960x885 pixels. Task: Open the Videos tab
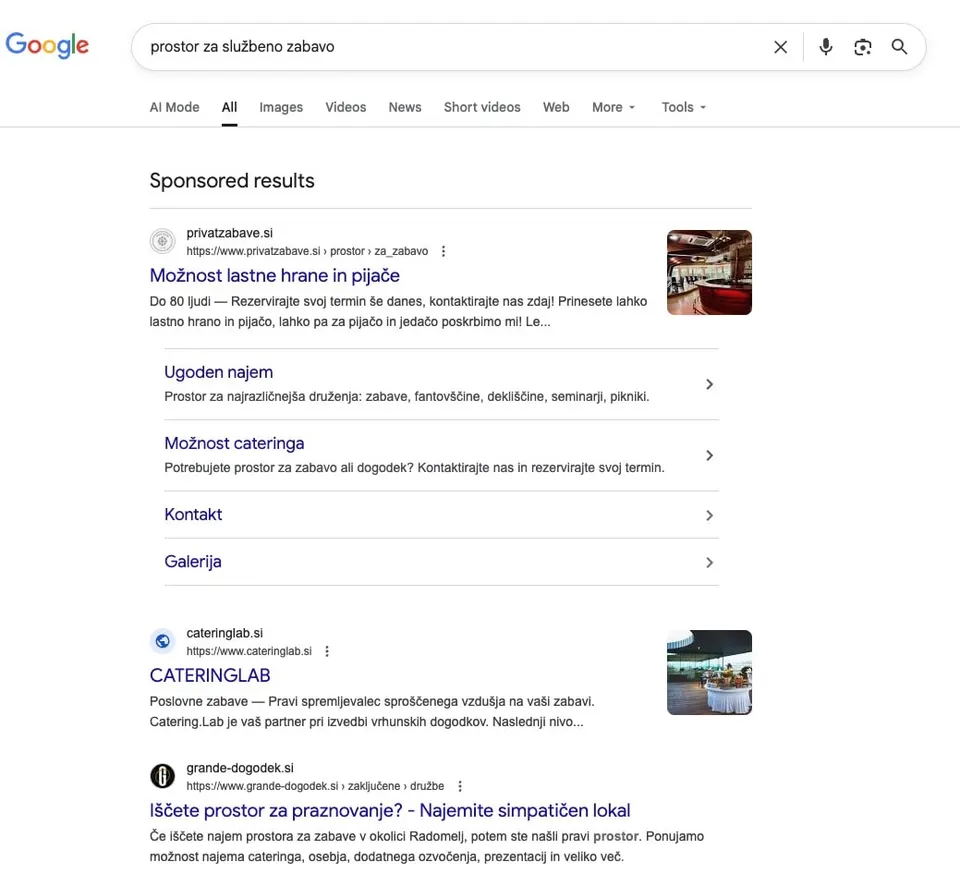pyautogui.click(x=345, y=107)
